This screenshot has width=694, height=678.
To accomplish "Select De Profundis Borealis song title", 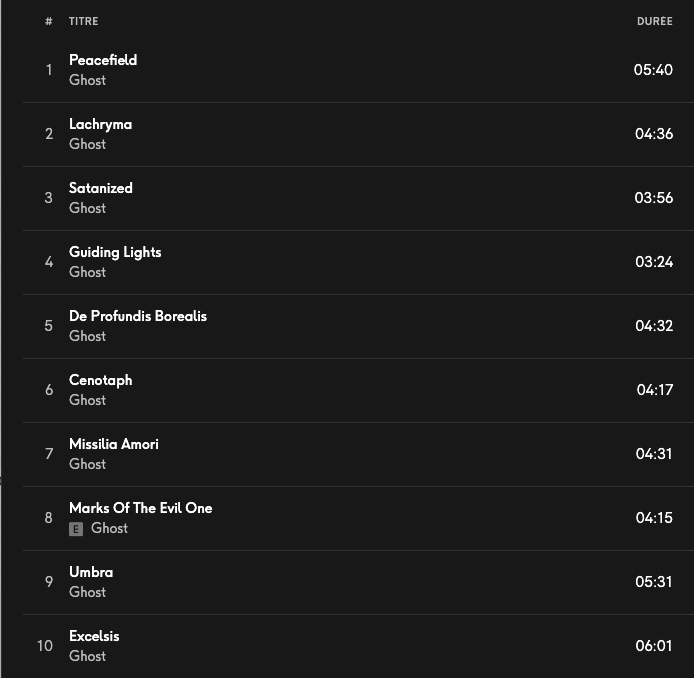I will [138, 316].
